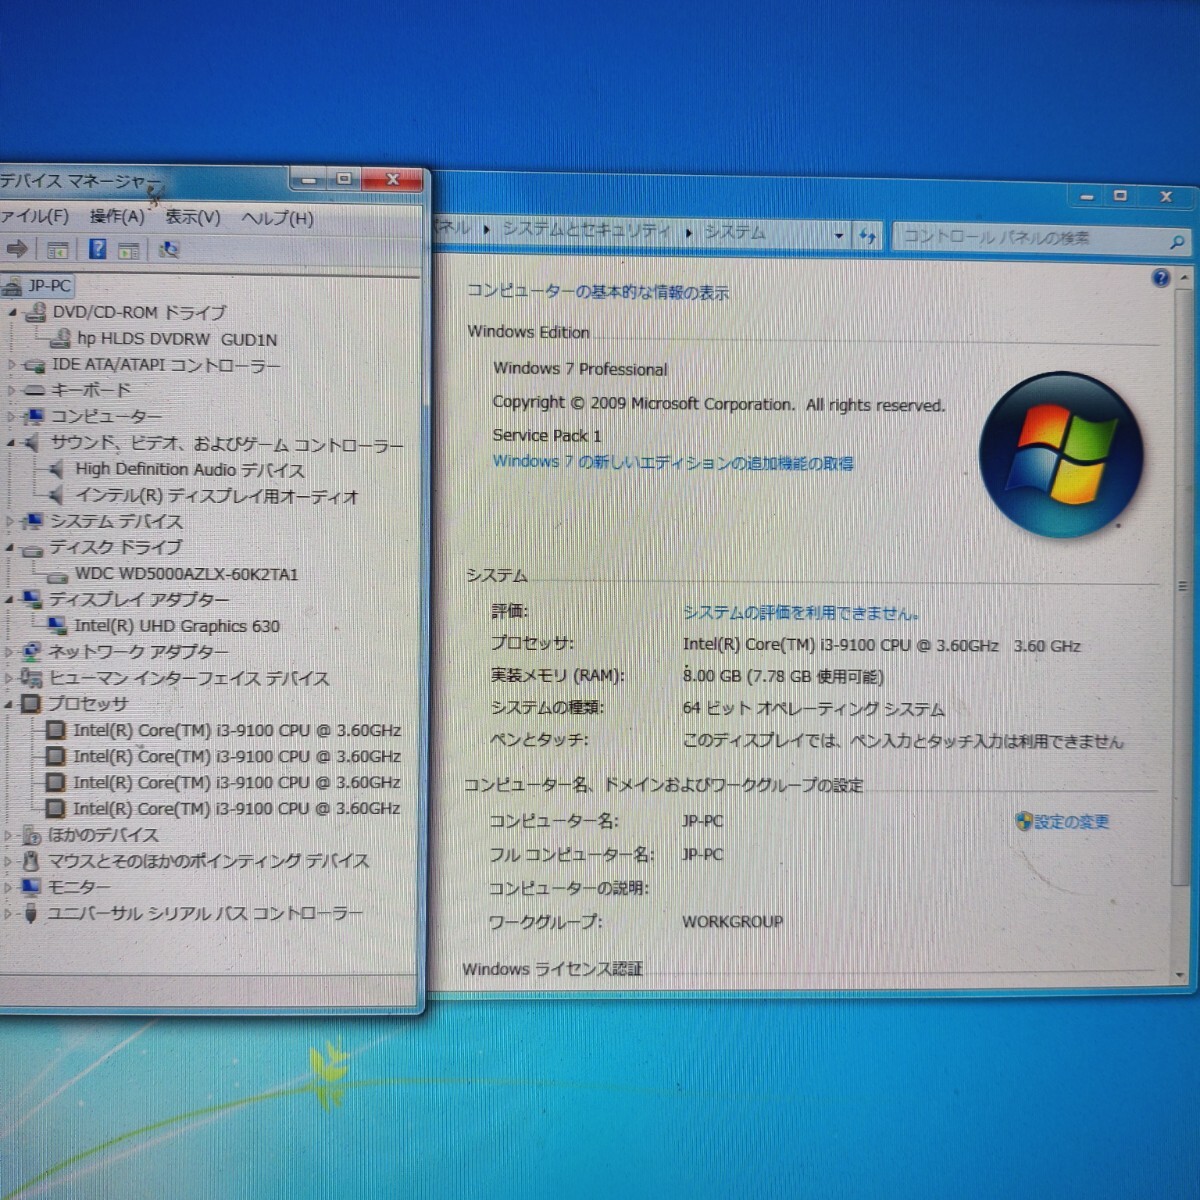Image resolution: width=1200 pixels, height=1200 pixels.
Task: Click scroll-down arrow in System window
Action: pos(1181,974)
